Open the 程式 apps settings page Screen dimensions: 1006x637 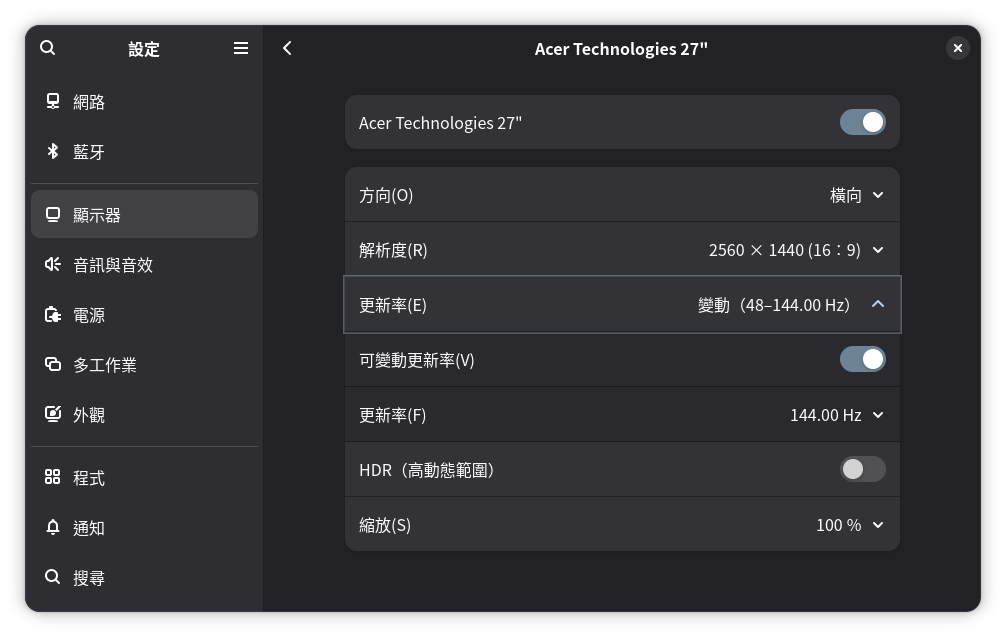(89, 478)
